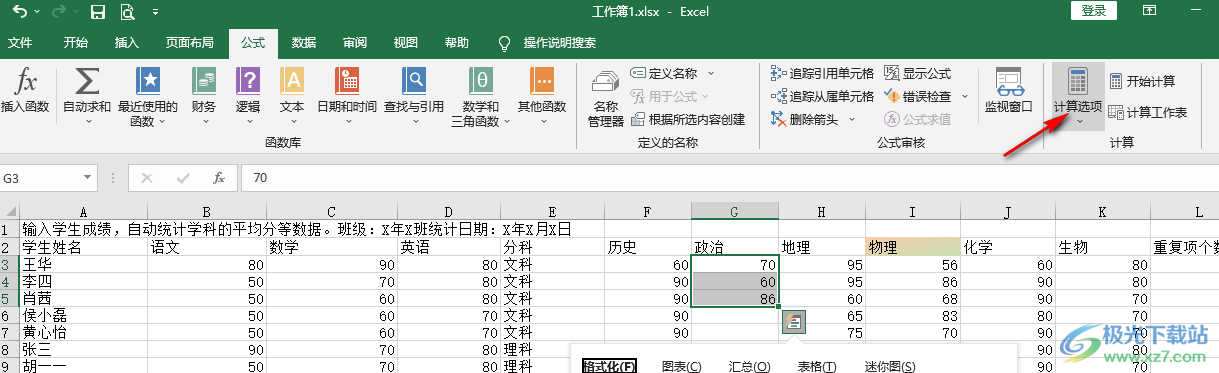Click 追踪引用单元格 button
The image size is (1219, 373).
(x=822, y=73)
